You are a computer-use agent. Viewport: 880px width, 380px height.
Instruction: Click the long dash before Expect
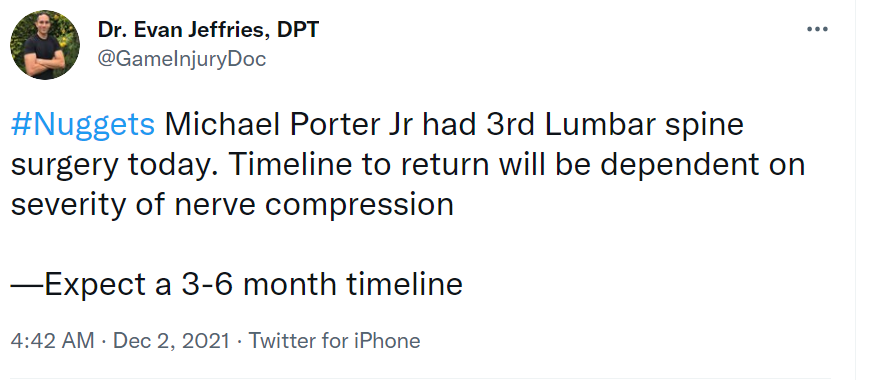[x=27, y=285]
